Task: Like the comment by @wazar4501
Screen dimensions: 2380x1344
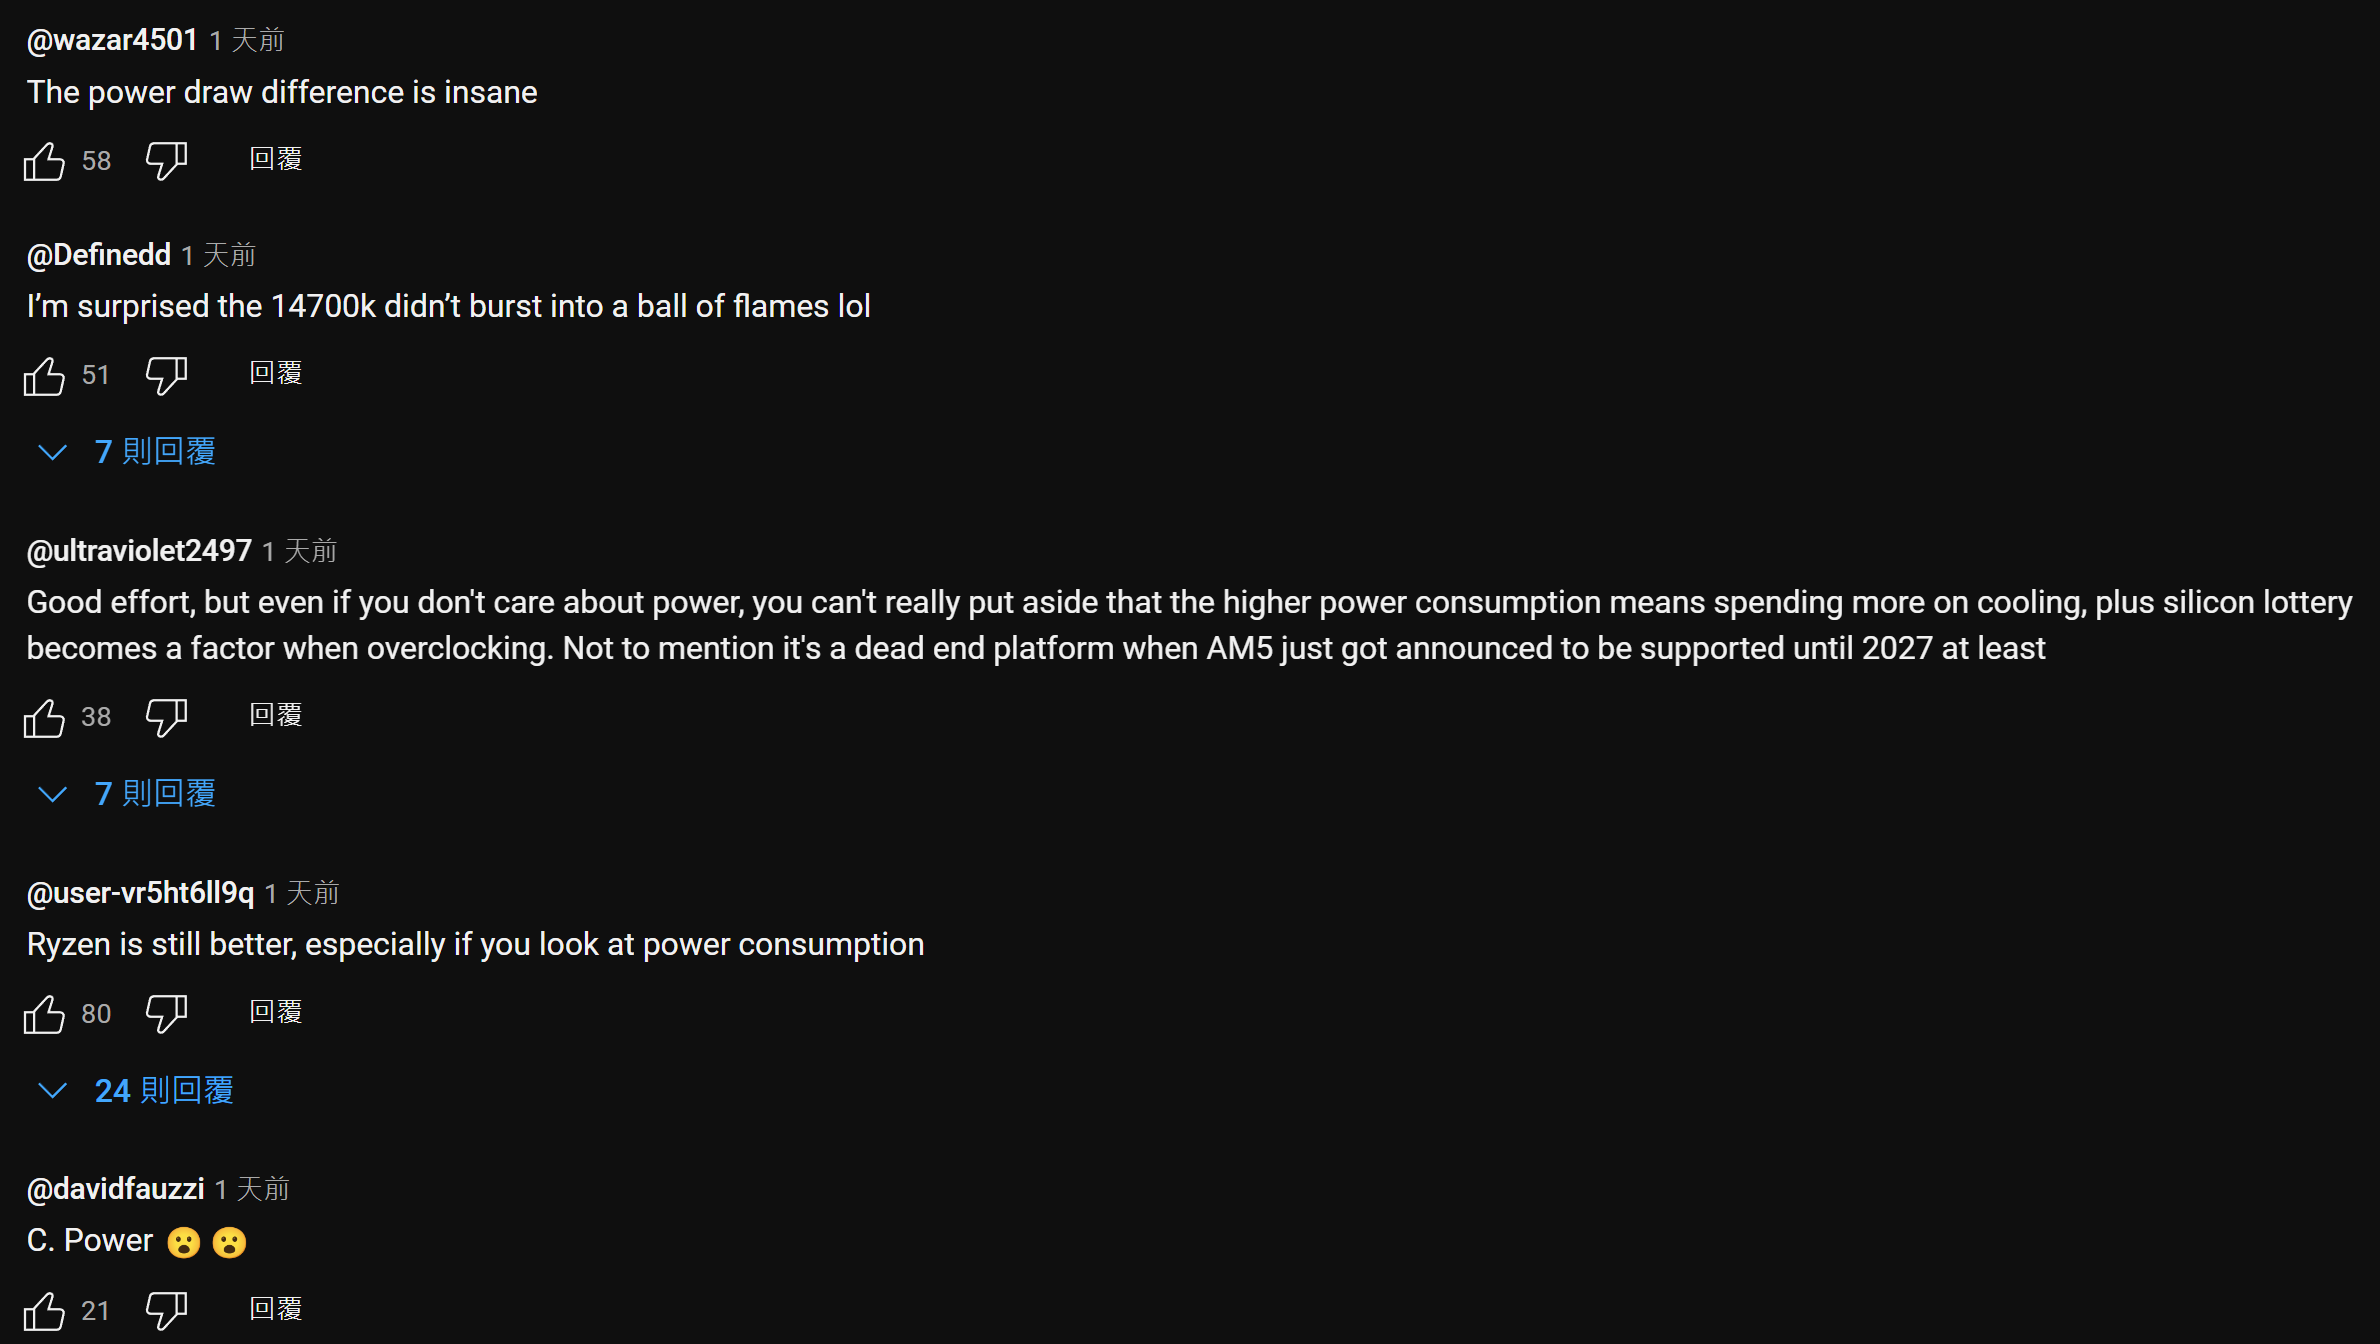Action: 44,161
